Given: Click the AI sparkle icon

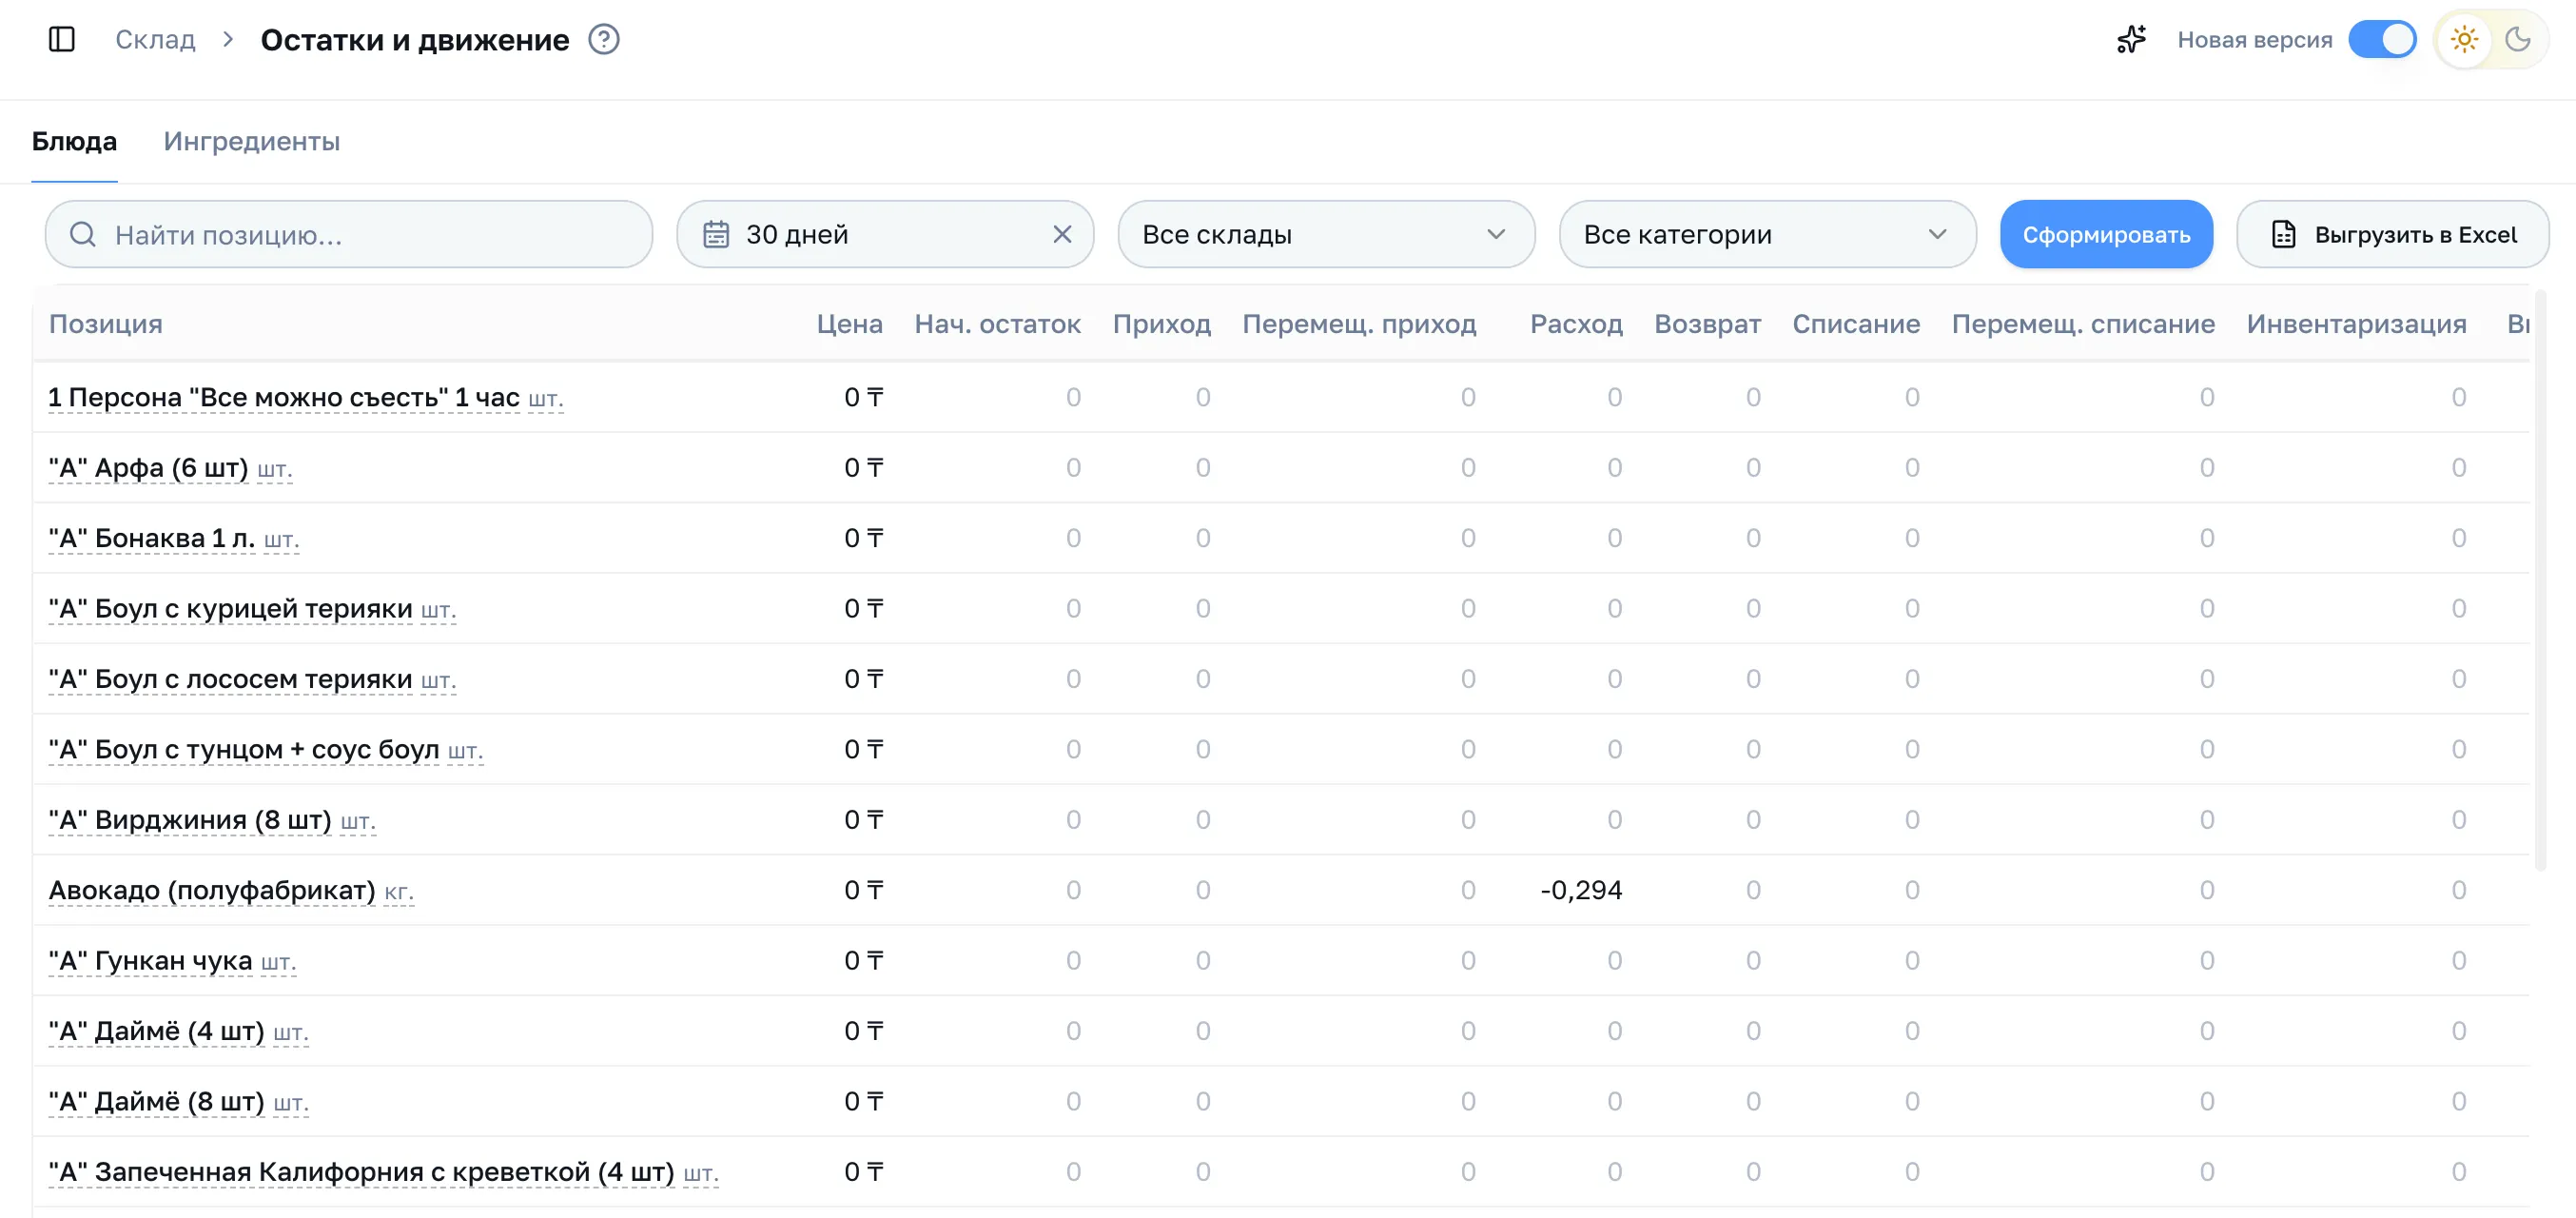Looking at the screenshot, I should [x=2131, y=39].
